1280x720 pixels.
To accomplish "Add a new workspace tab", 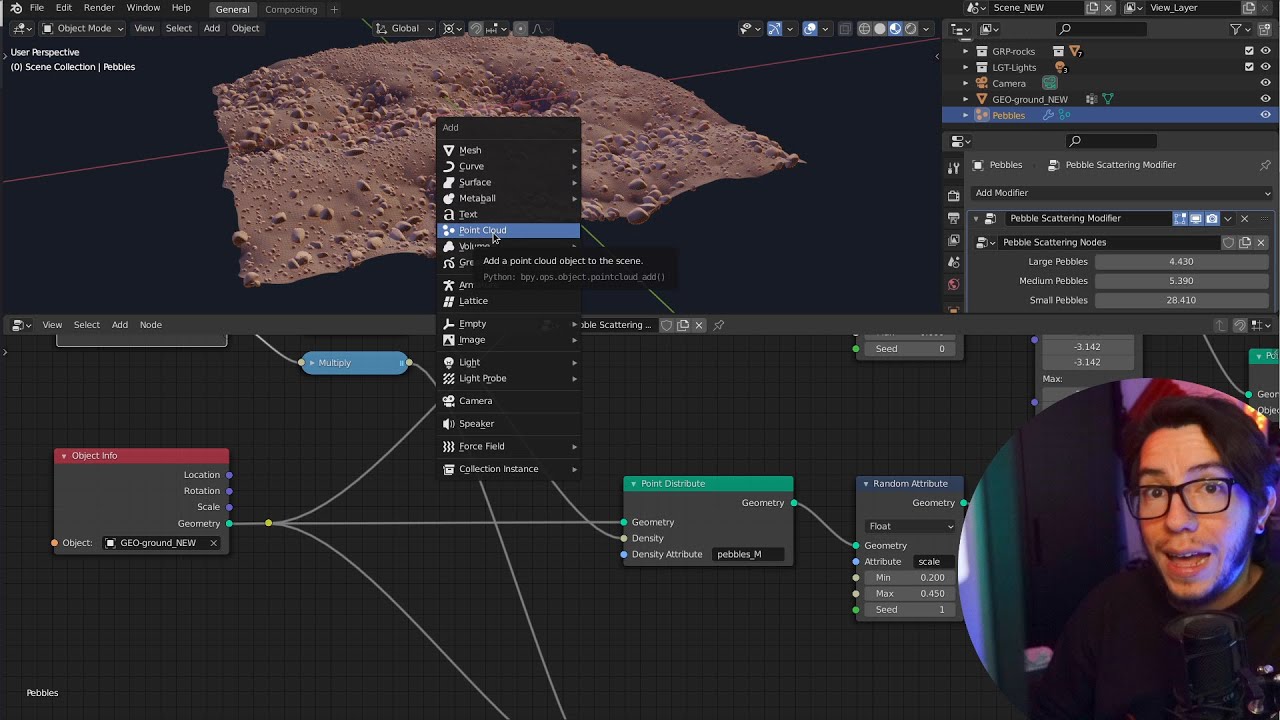I will pyautogui.click(x=334, y=9).
